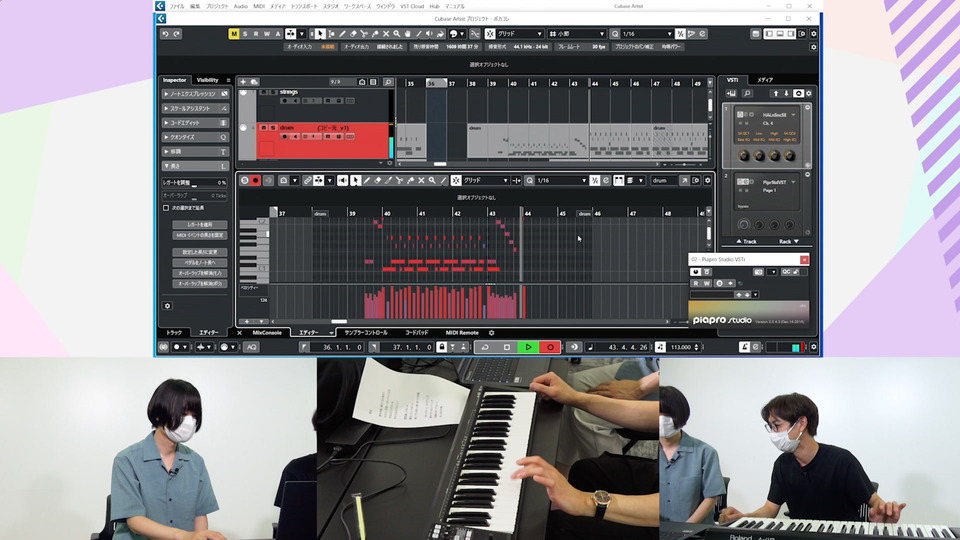
Task: Open search in the VSTi rack panel
Action: pos(747,94)
